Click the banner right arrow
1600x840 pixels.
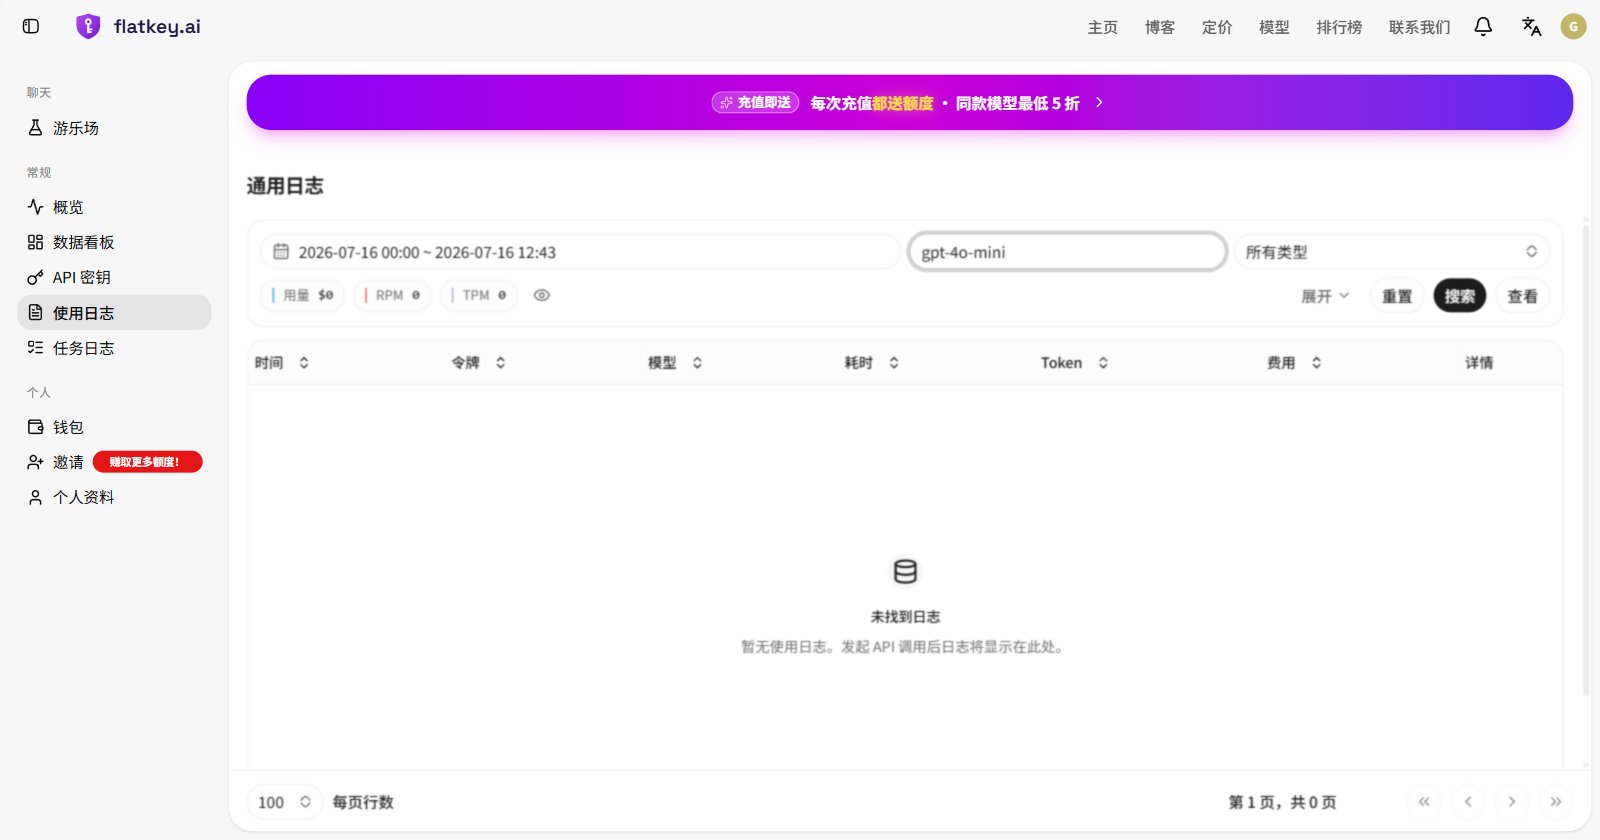pyautogui.click(x=1099, y=102)
